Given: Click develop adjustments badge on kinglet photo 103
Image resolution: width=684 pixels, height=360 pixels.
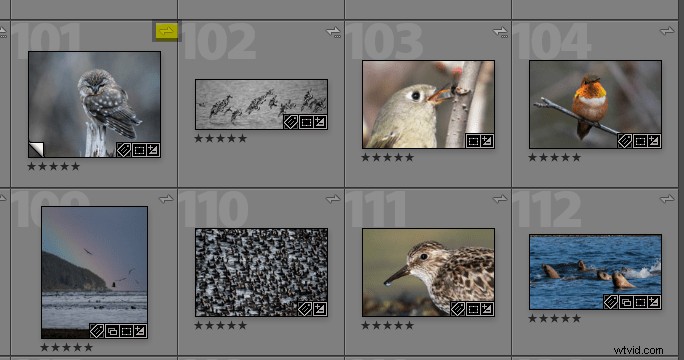Looking at the screenshot, I should 487,141.
